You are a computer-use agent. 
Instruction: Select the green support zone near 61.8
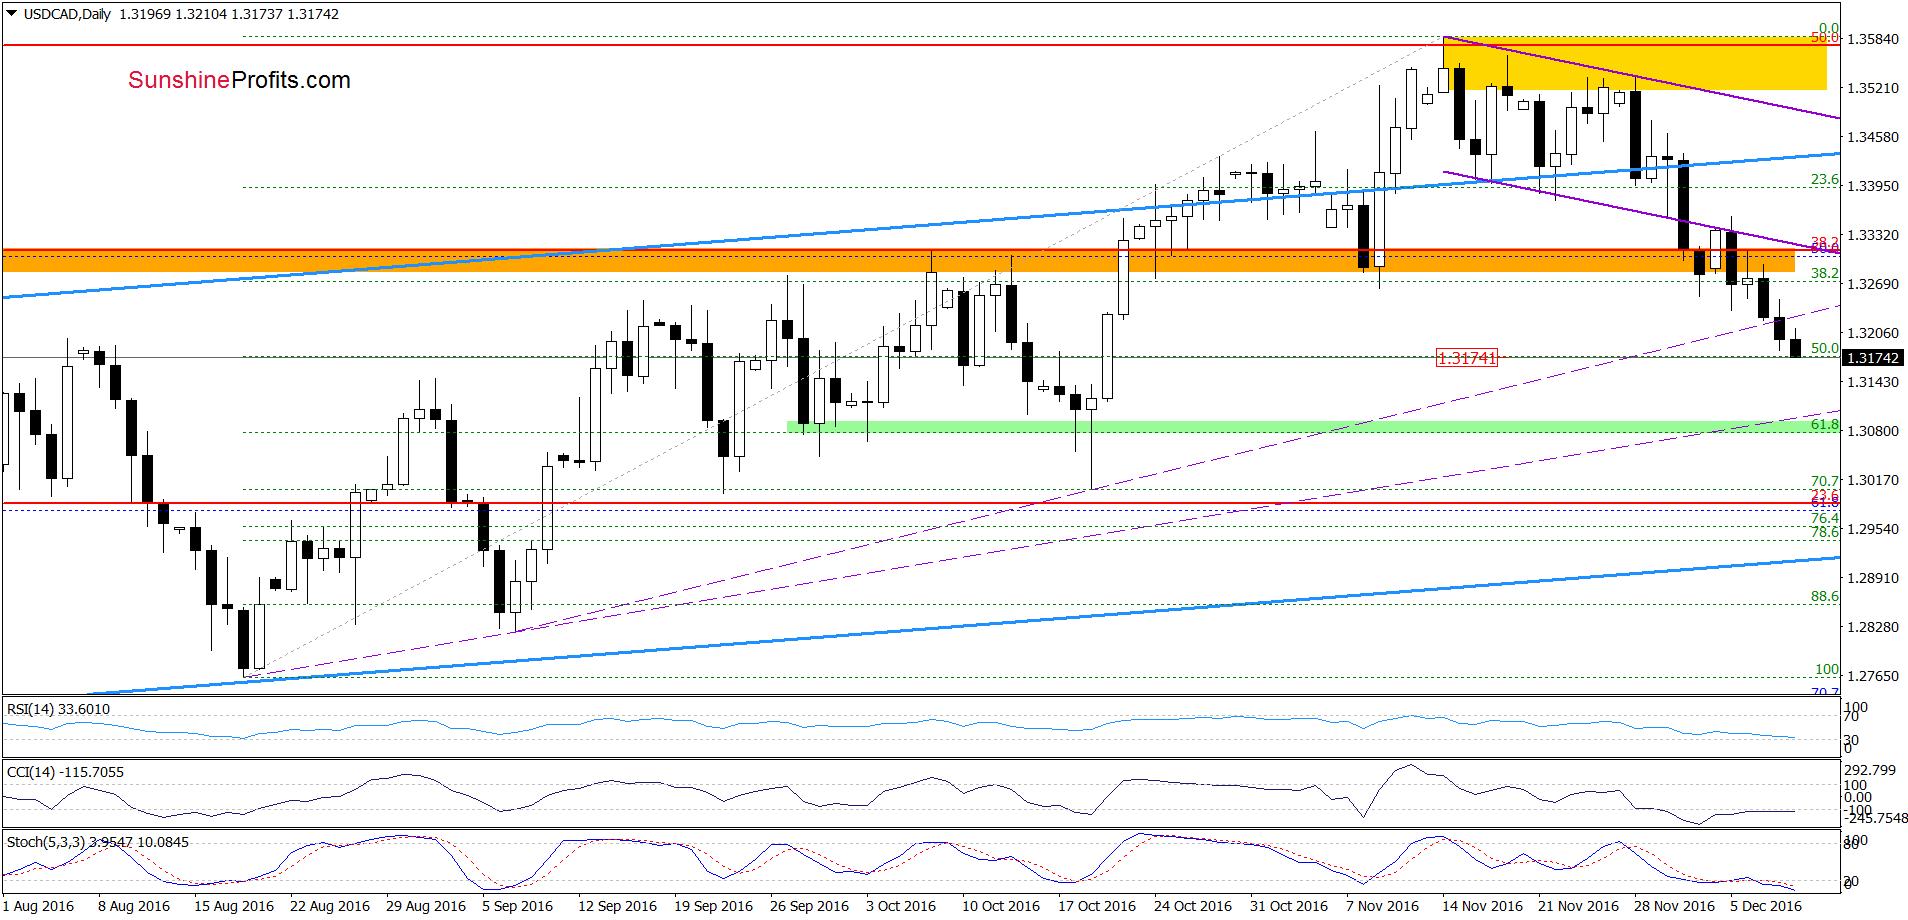point(1313,427)
